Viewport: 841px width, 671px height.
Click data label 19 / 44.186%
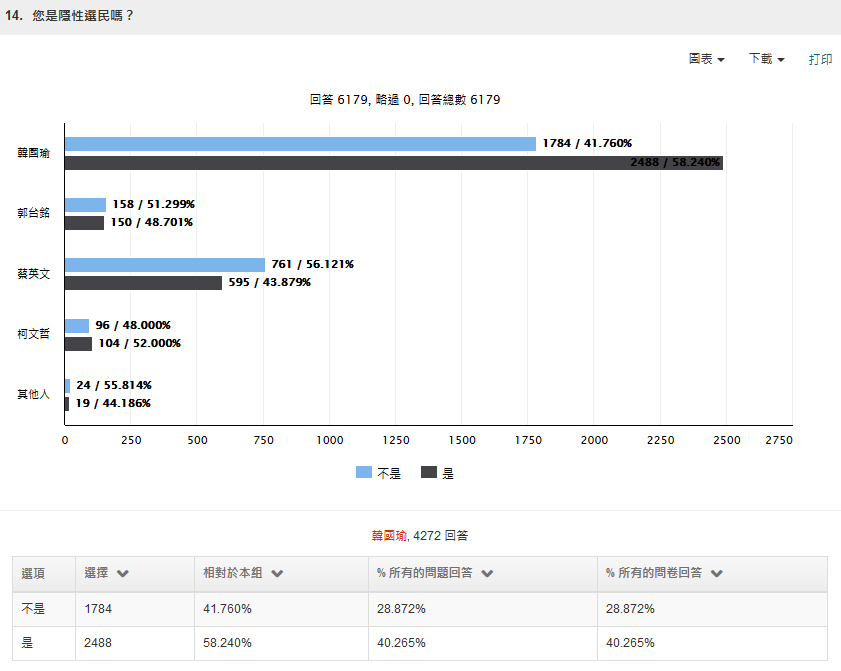113,403
